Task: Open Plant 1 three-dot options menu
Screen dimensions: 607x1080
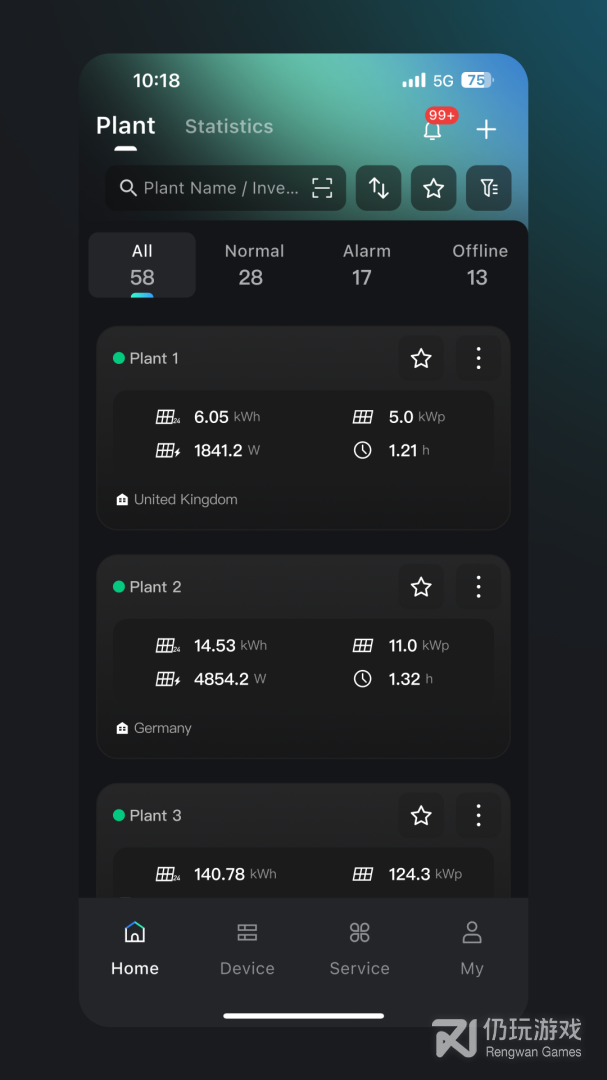Action: (478, 358)
